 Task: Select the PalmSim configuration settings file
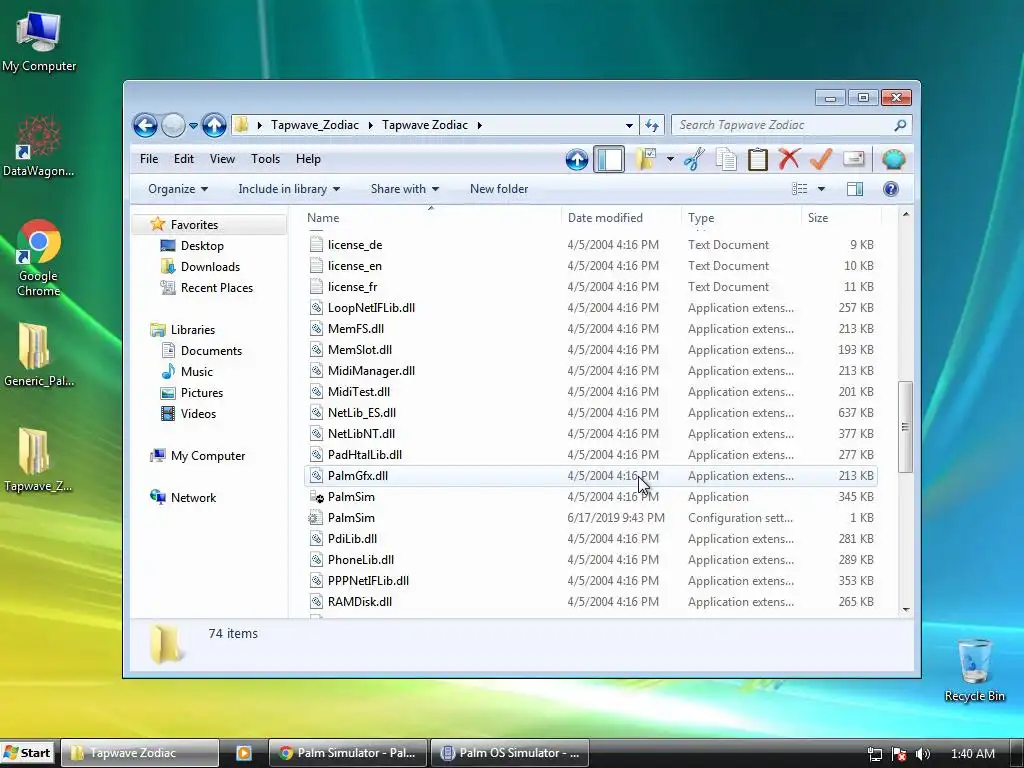[x=590, y=518]
